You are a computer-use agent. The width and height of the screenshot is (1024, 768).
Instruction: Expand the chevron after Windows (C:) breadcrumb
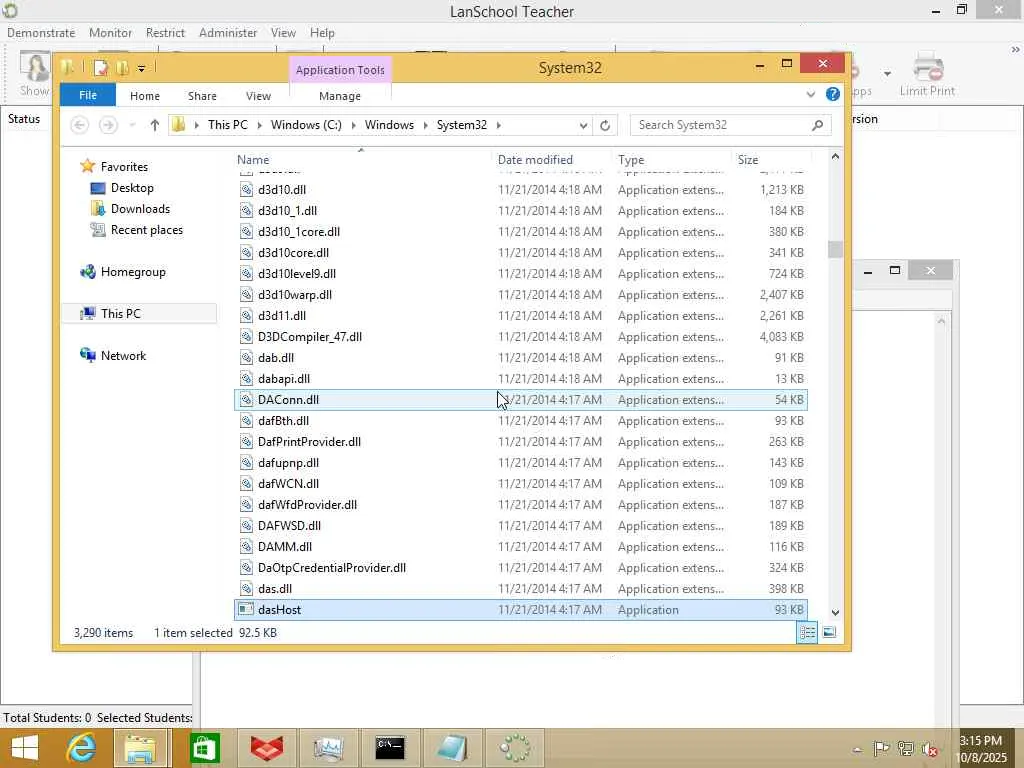pos(353,125)
